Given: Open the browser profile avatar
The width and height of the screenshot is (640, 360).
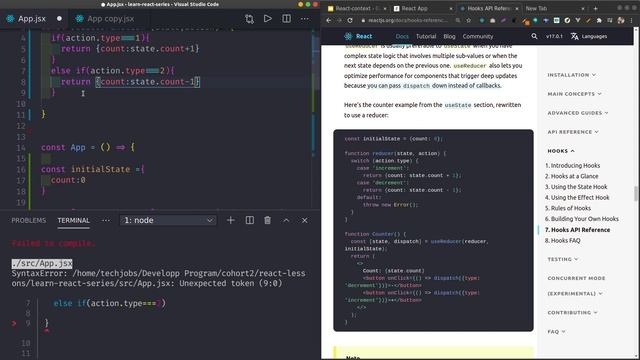Looking at the screenshot, I should (x=621, y=20).
